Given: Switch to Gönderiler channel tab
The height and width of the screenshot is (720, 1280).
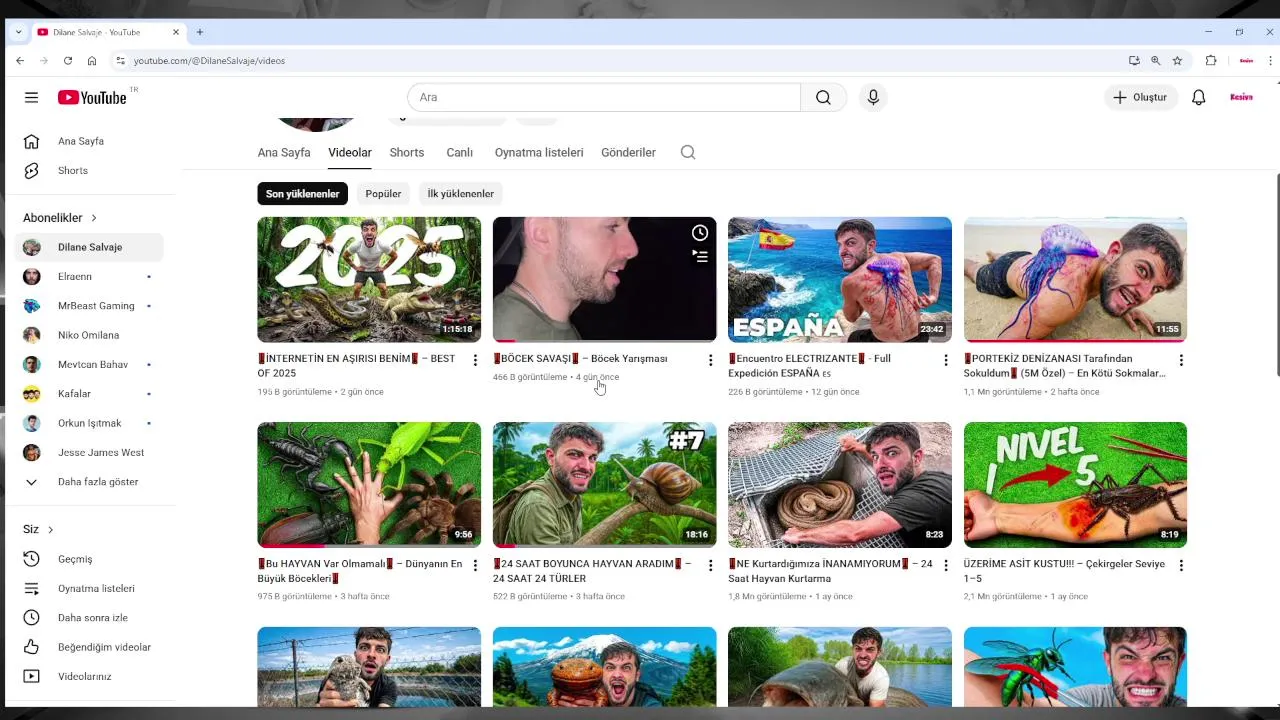Looking at the screenshot, I should [628, 152].
